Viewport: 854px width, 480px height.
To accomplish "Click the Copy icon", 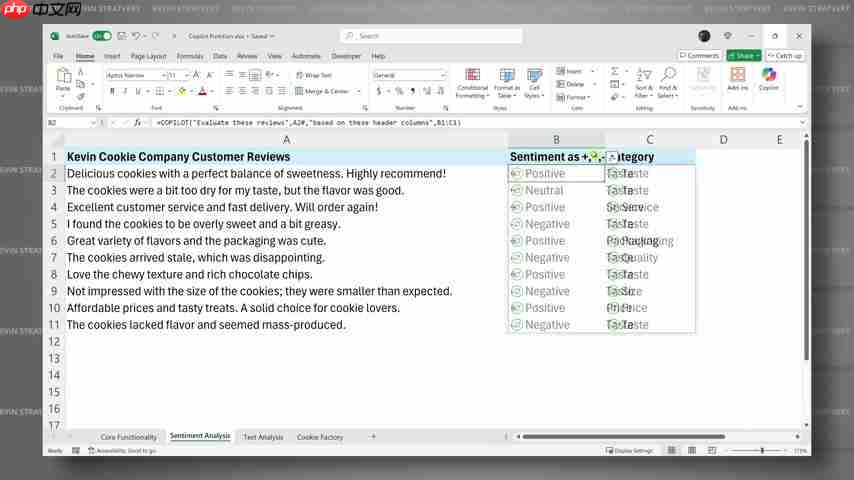I will (81, 84).
